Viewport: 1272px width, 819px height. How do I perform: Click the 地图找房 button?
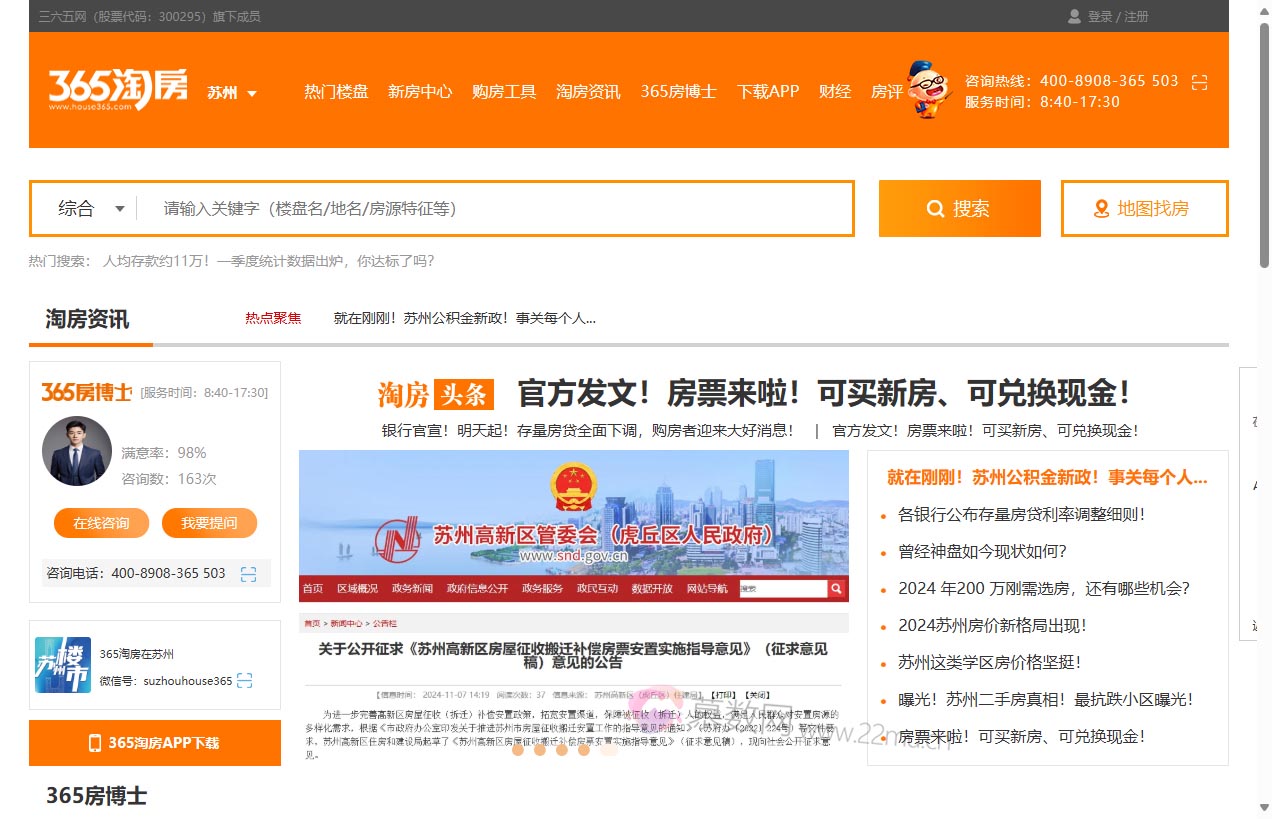(x=1144, y=209)
